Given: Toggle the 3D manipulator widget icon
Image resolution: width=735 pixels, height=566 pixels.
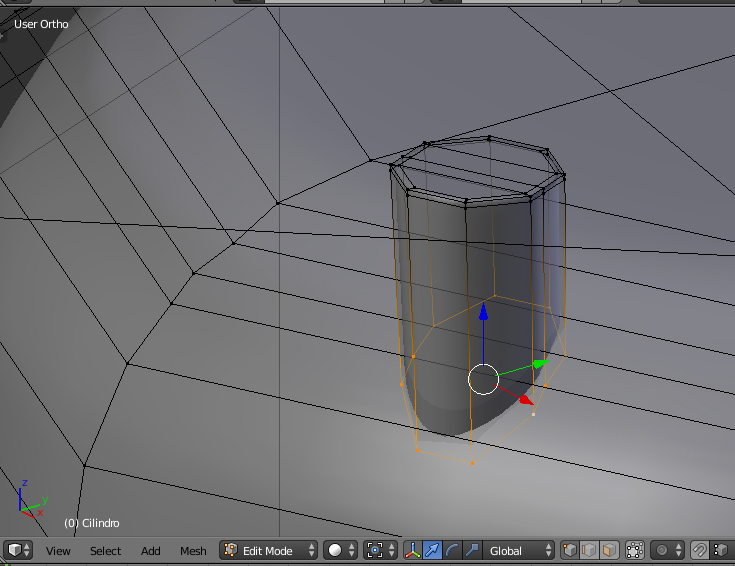Looking at the screenshot, I should [x=413, y=550].
